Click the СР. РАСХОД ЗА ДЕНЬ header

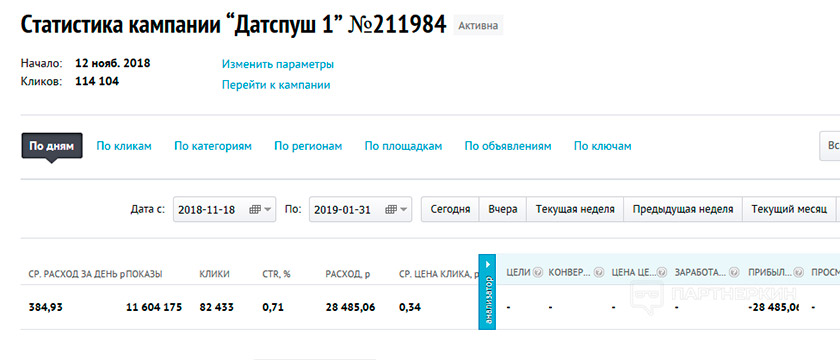tap(77, 274)
